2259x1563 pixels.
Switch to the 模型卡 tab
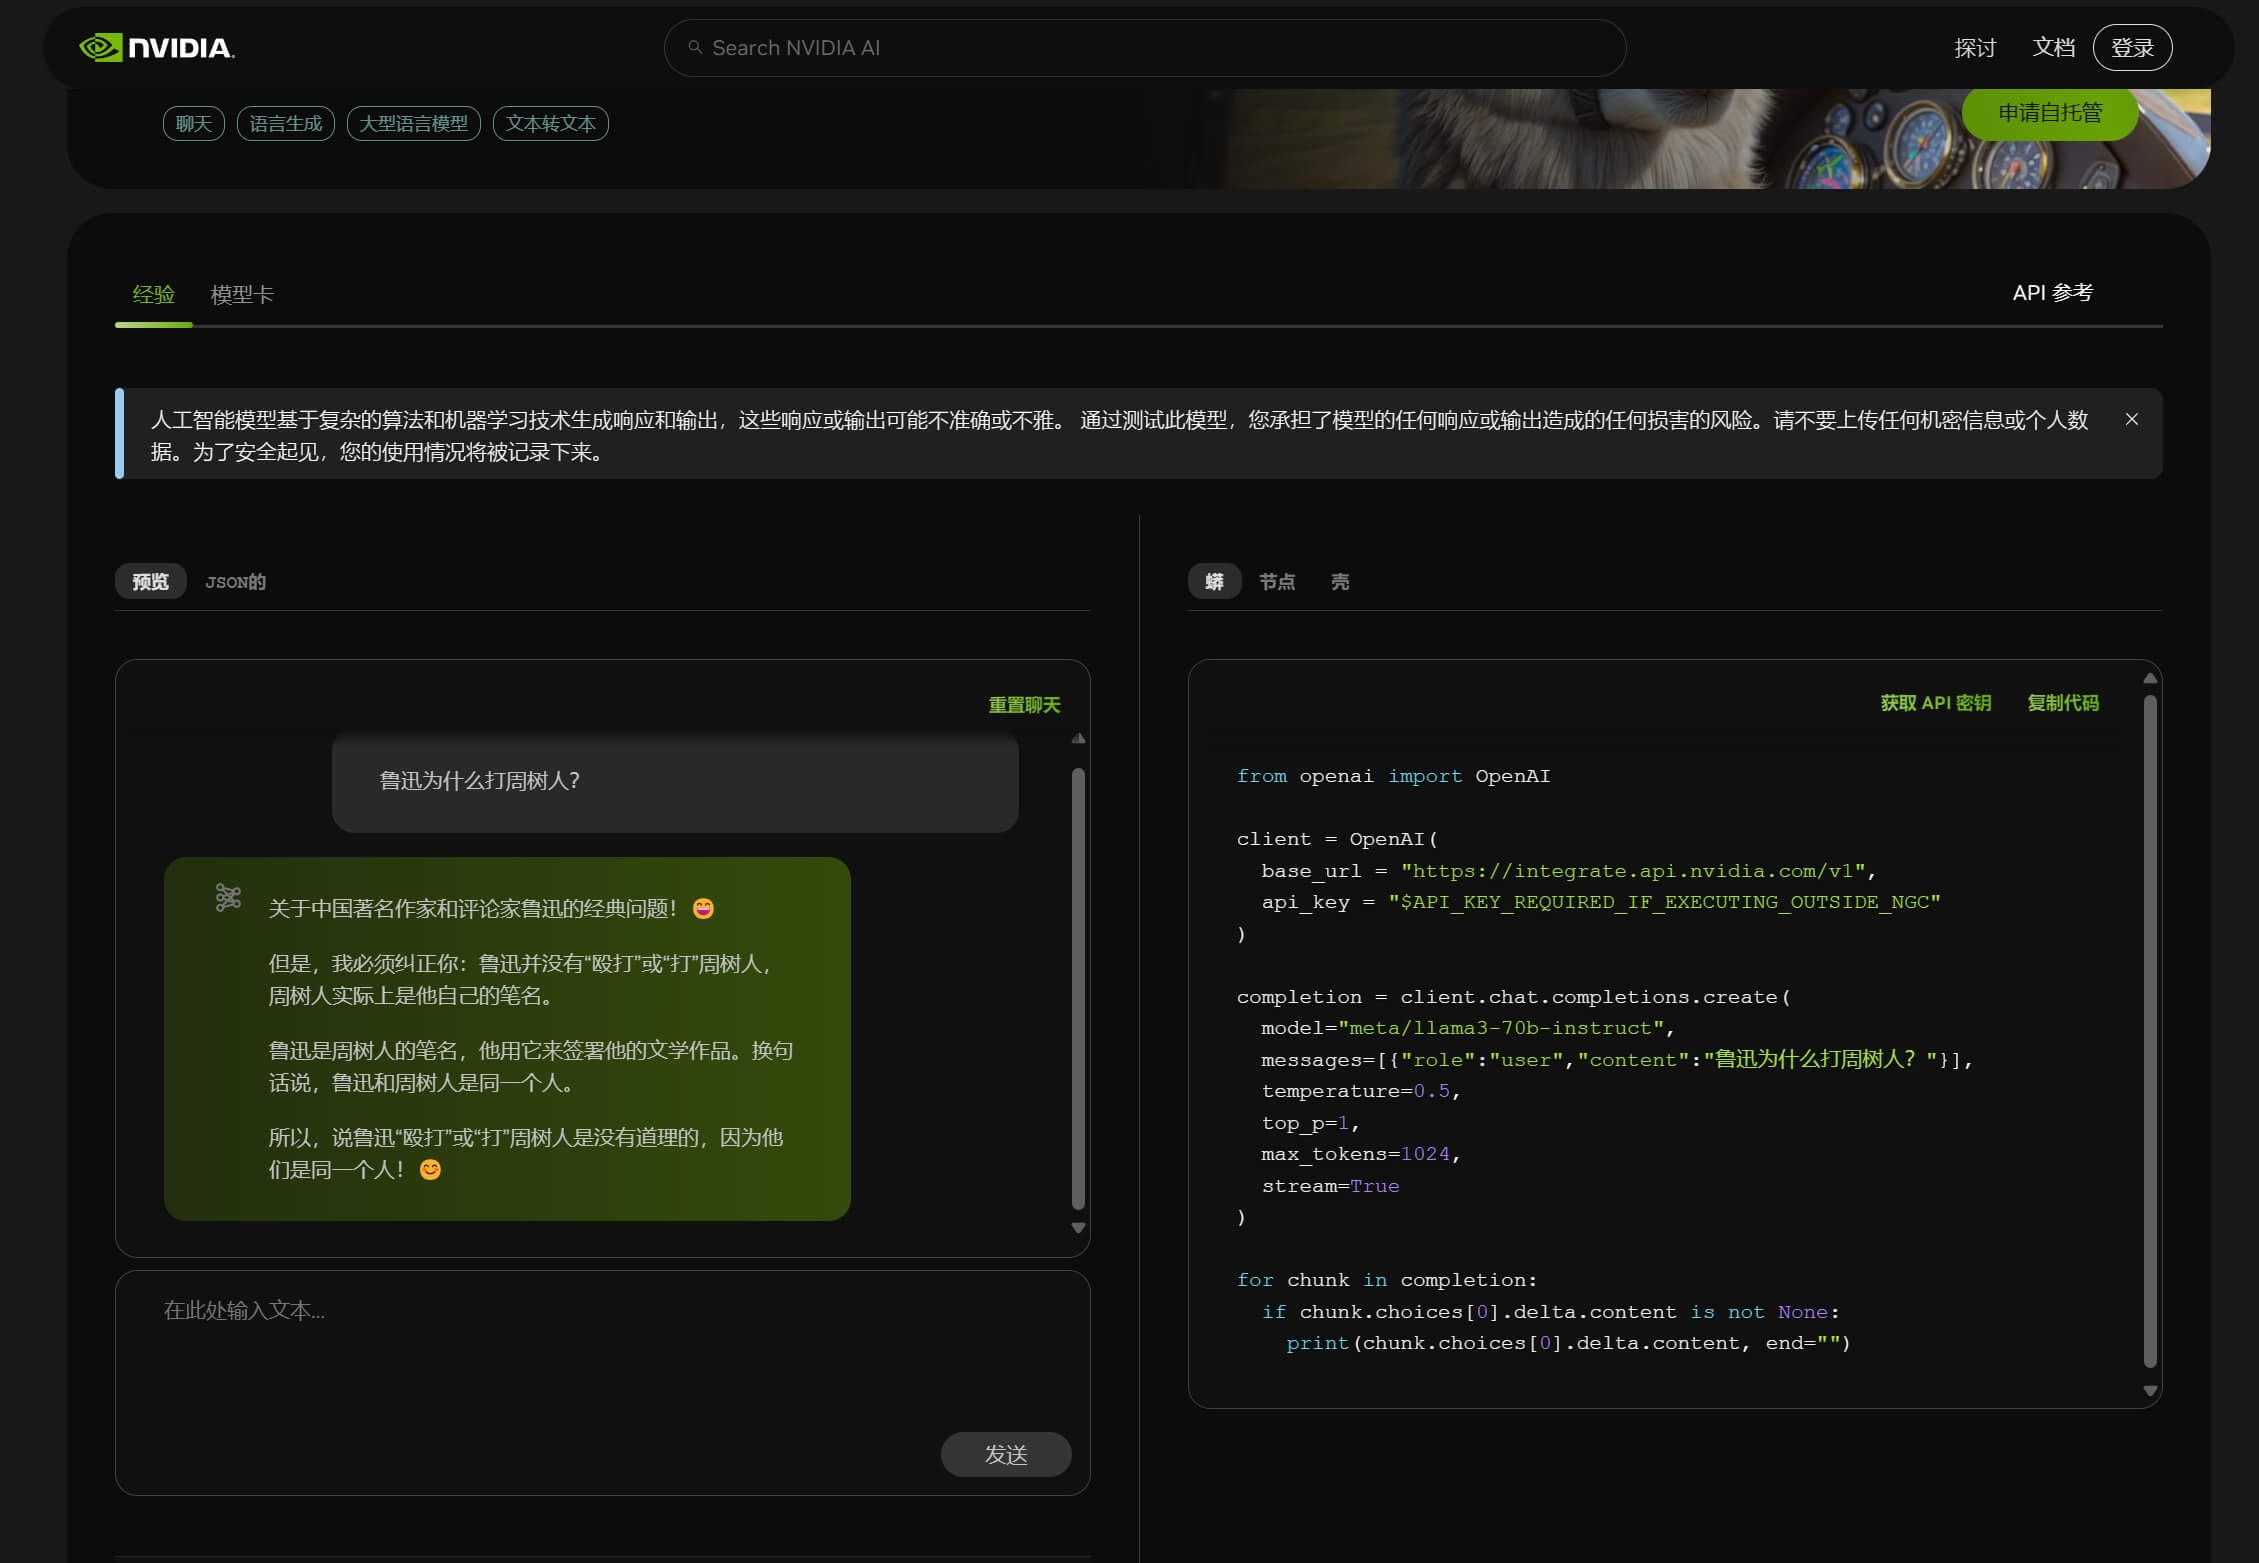[242, 295]
